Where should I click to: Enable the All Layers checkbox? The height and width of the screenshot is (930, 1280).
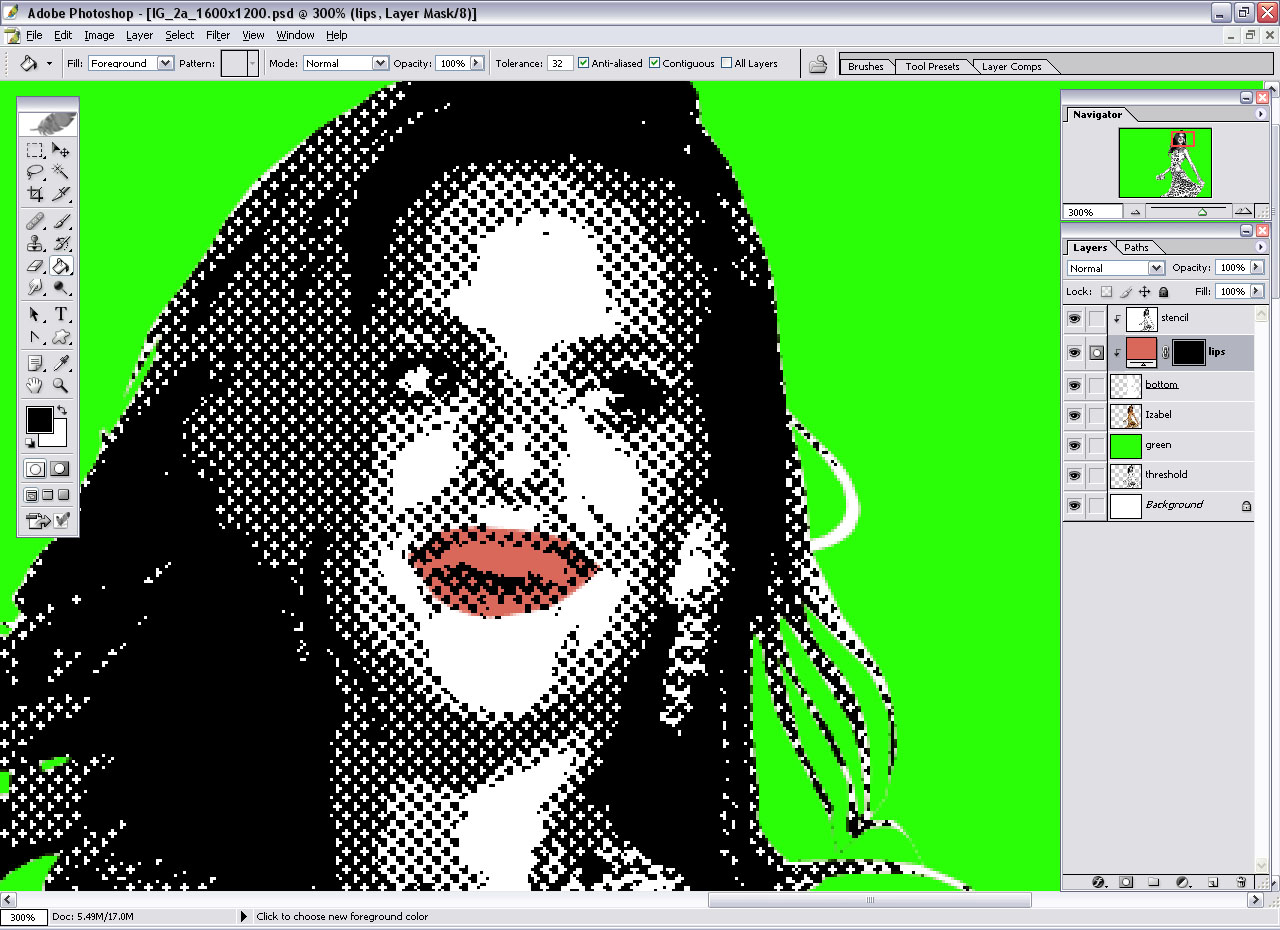tap(727, 63)
